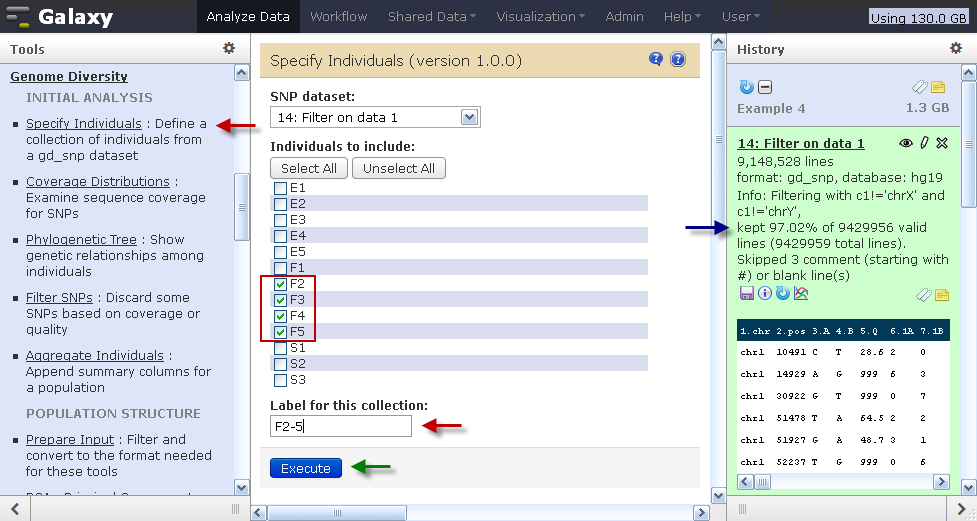977x521 pixels.
Task: Click the Tools panel scrollbar up arrow
Action: tap(242, 73)
